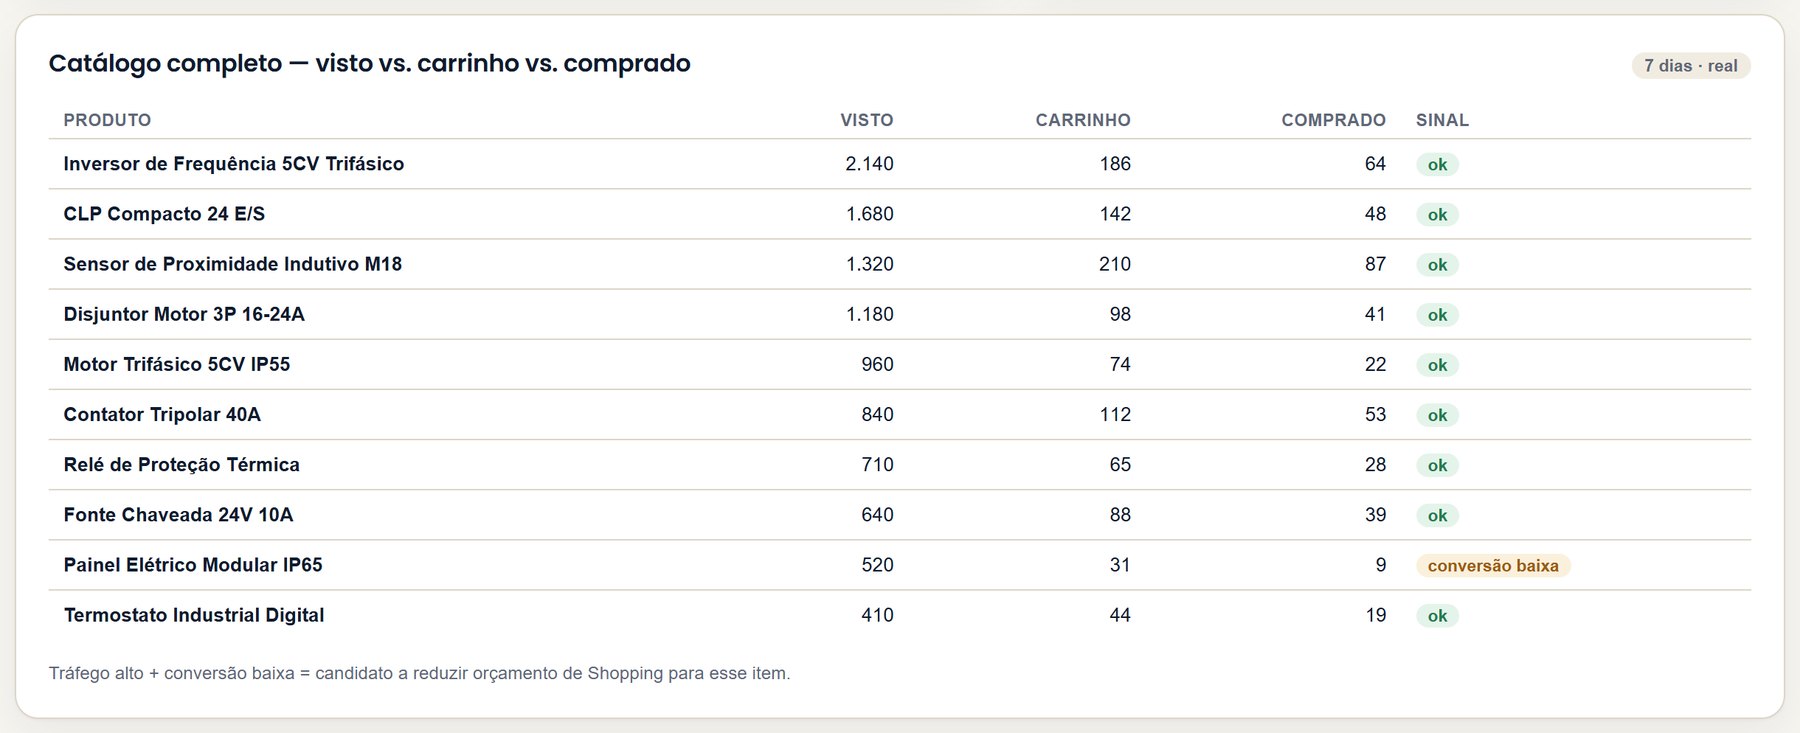The image size is (1800, 733).
Task: Select Disjuntor Motor 3P 16-24A row
Action: 900,314
